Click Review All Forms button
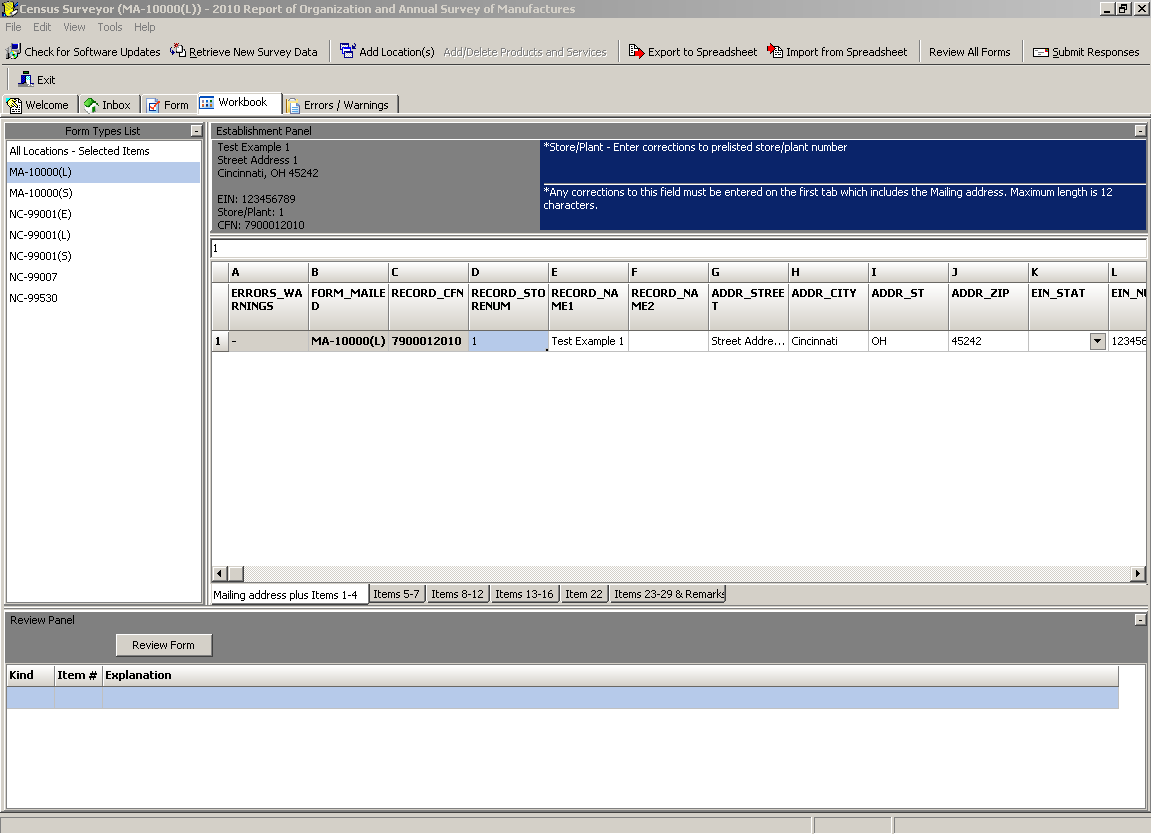 pos(969,52)
